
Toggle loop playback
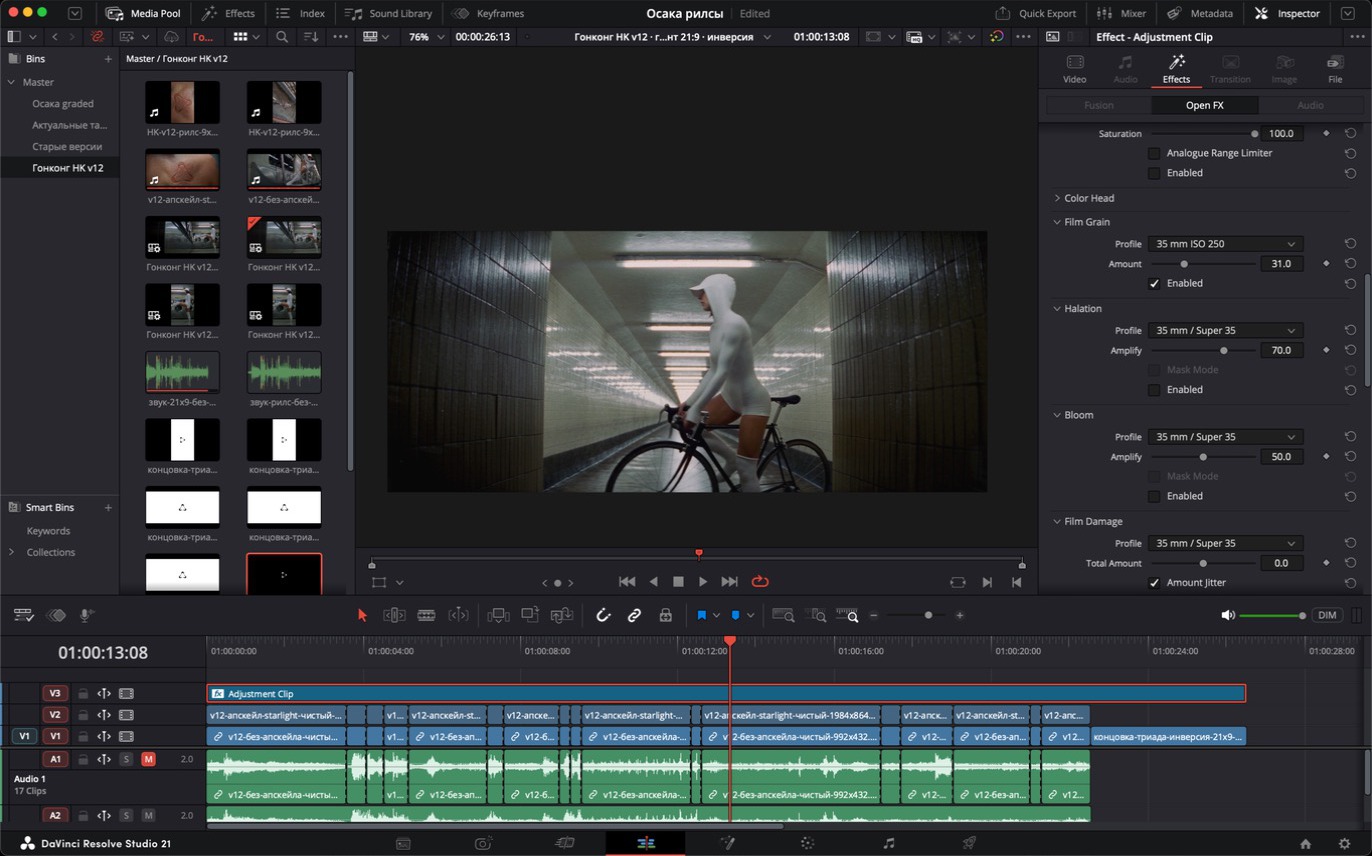760,581
